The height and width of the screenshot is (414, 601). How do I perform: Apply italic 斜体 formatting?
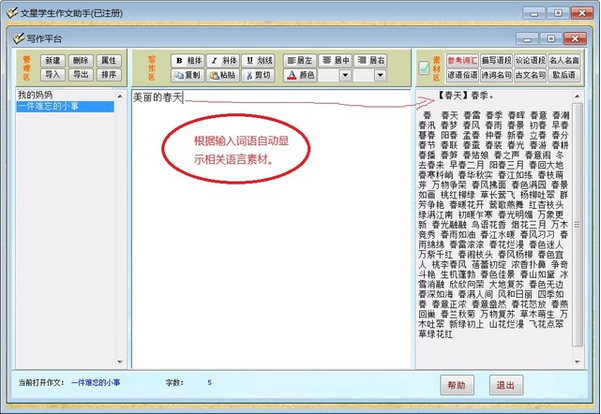coord(225,60)
